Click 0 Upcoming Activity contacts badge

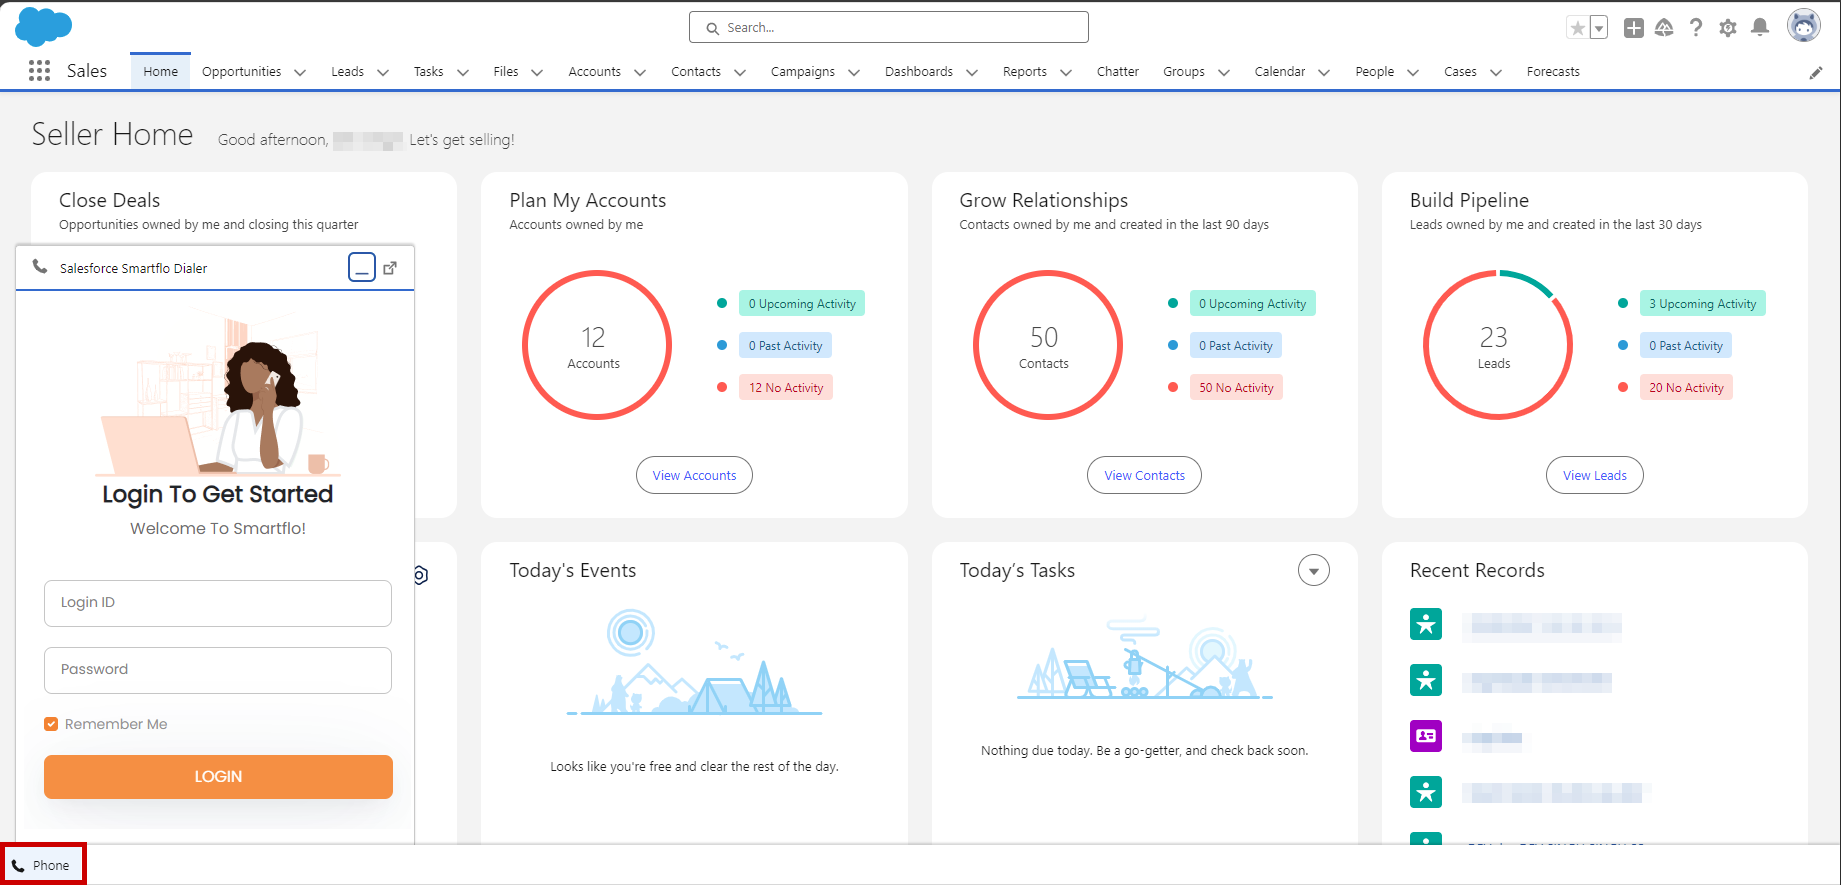pyautogui.click(x=1252, y=303)
